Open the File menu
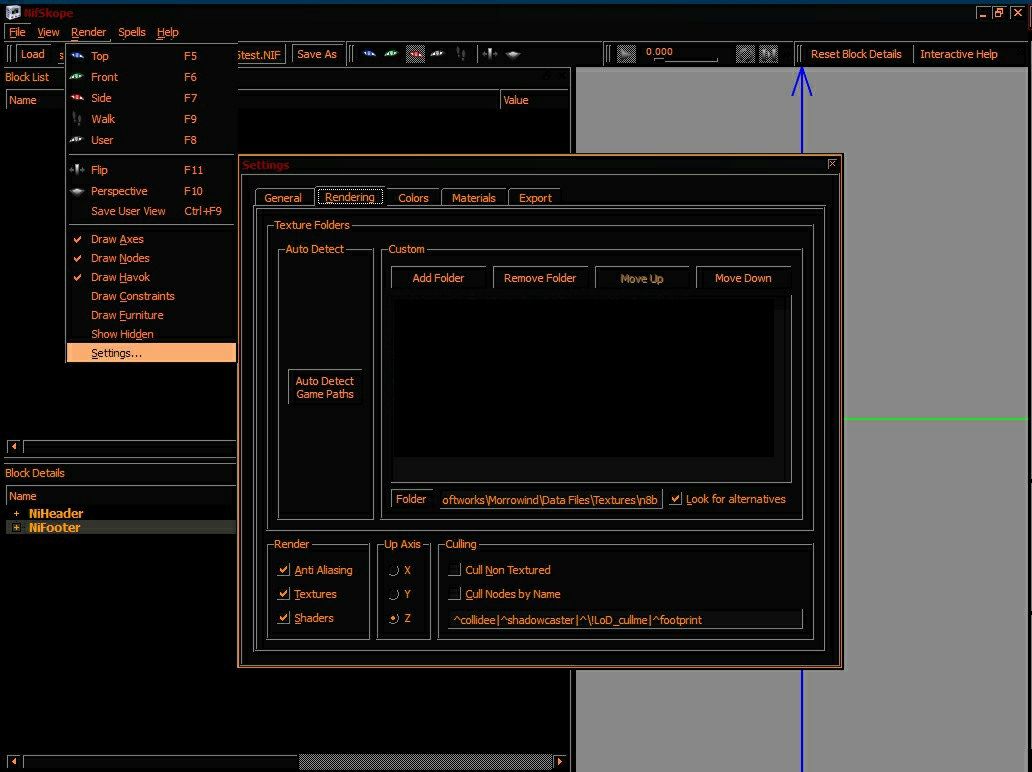Viewport: 1032px width, 772px height. point(17,32)
